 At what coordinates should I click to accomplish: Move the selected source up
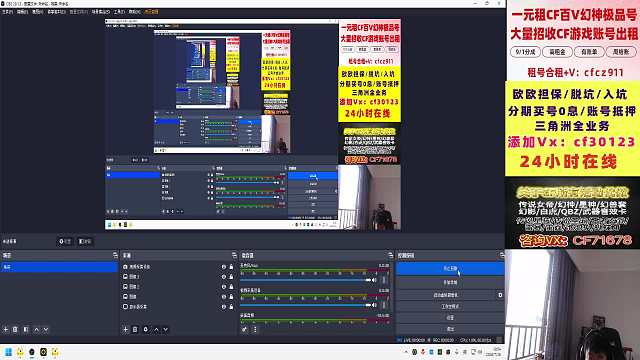(156, 329)
